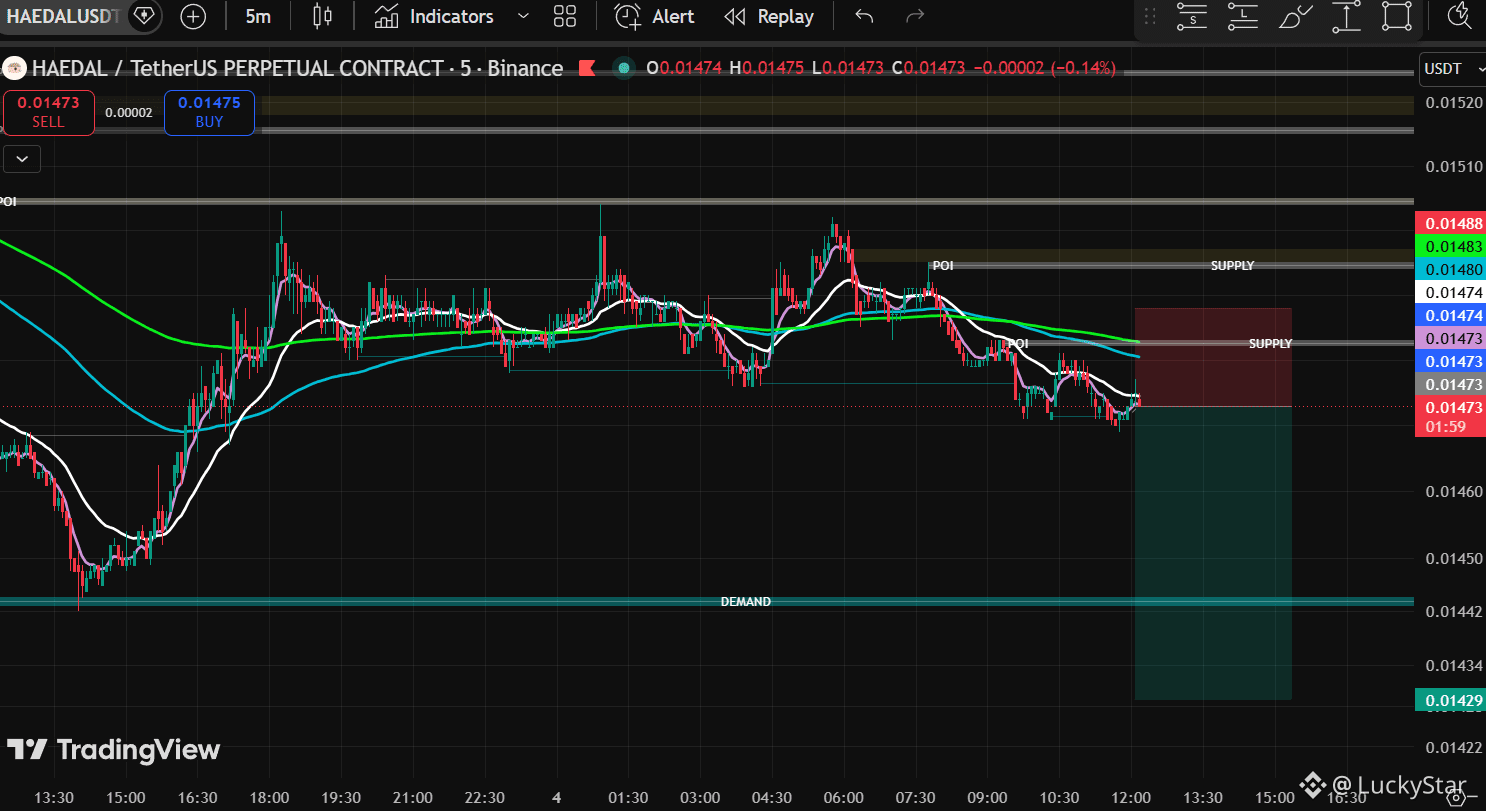1486x811 pixels.
Task: Click the BUY 0.01475 button
Action: tap(210, 112)
